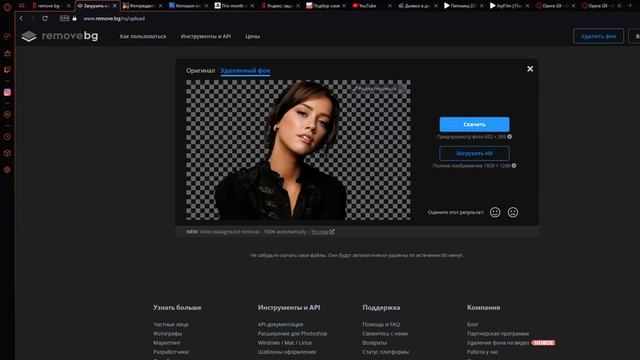Open Свяжитесь с нами footer link
The image size is (640, 360).
pos(385,333)
